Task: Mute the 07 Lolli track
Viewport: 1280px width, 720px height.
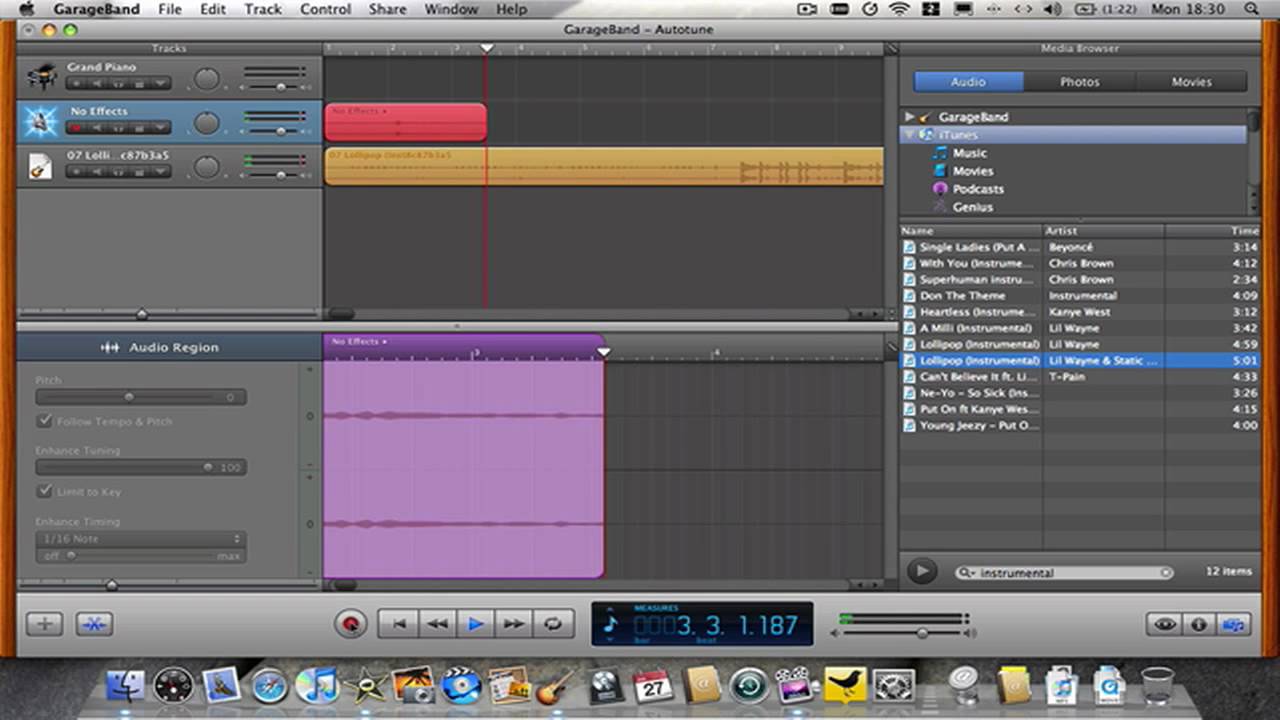Action: point(97,171)
